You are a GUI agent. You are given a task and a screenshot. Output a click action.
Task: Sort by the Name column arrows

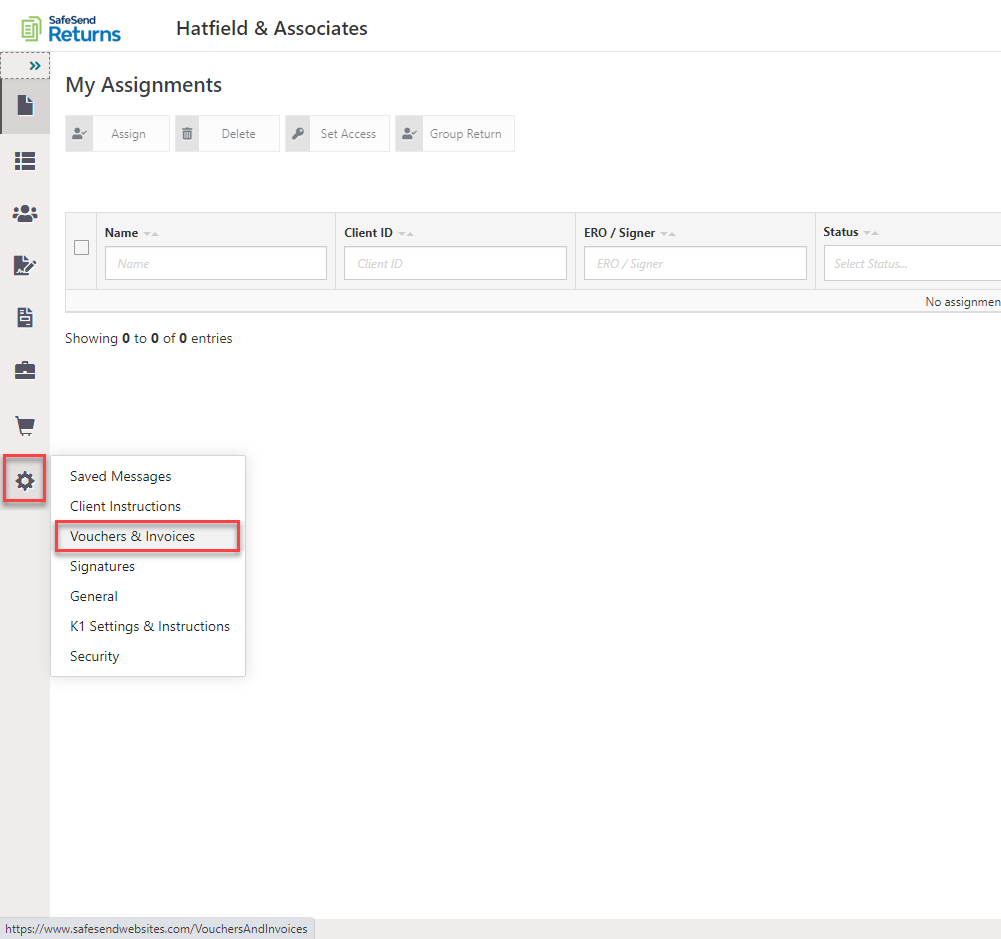tap(151, 234)
